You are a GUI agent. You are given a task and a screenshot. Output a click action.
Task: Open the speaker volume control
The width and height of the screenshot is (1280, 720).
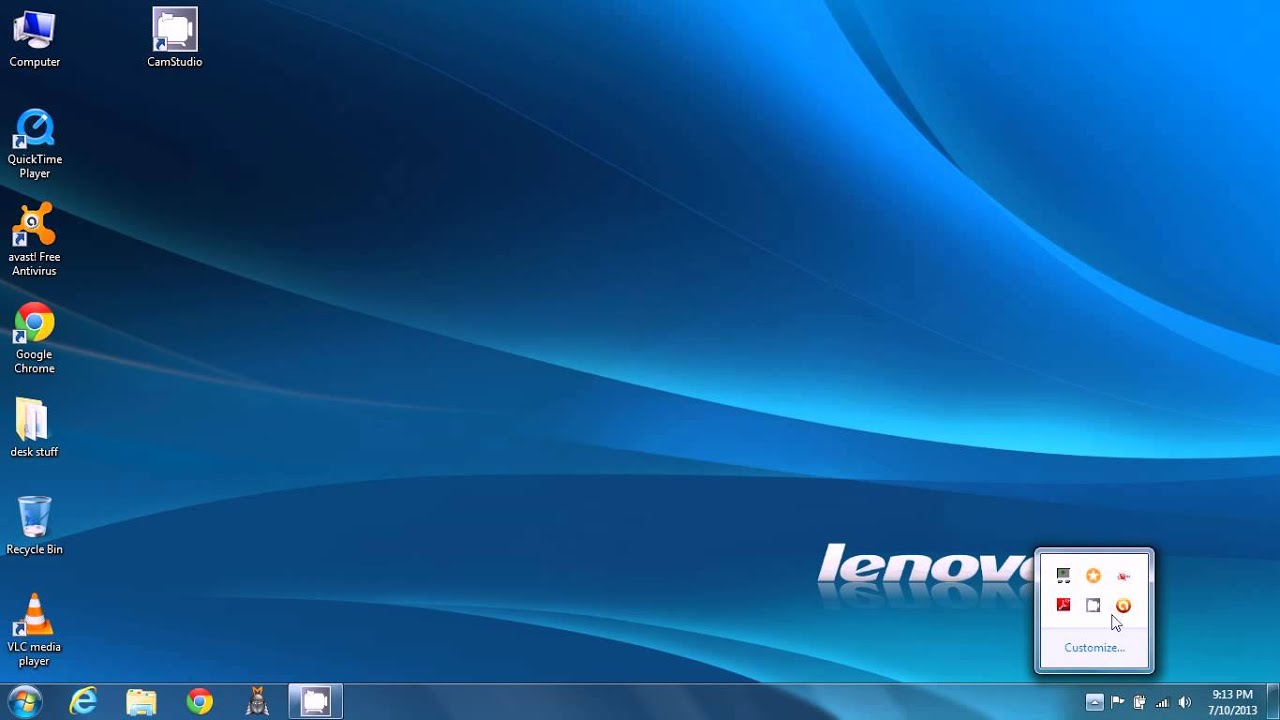pyautogui.click(x=1186, y=702)
